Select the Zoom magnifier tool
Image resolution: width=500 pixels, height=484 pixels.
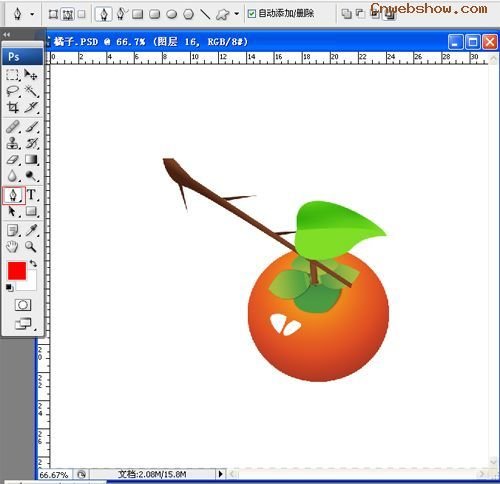click(x=31, y=247)
